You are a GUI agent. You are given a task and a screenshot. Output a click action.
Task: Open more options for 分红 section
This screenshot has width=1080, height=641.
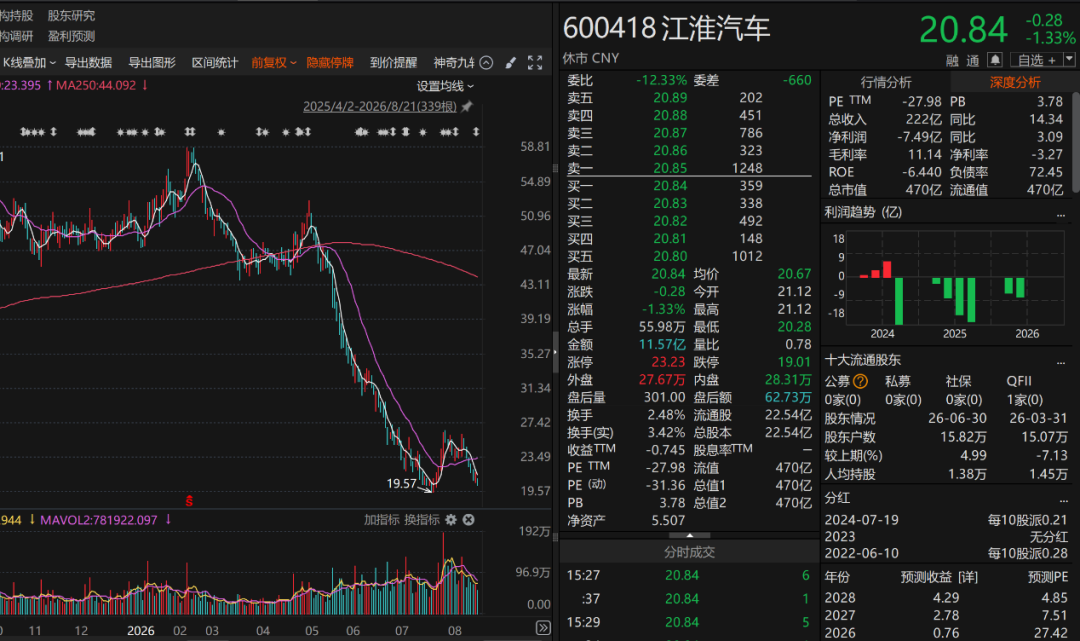[1061, 500]
